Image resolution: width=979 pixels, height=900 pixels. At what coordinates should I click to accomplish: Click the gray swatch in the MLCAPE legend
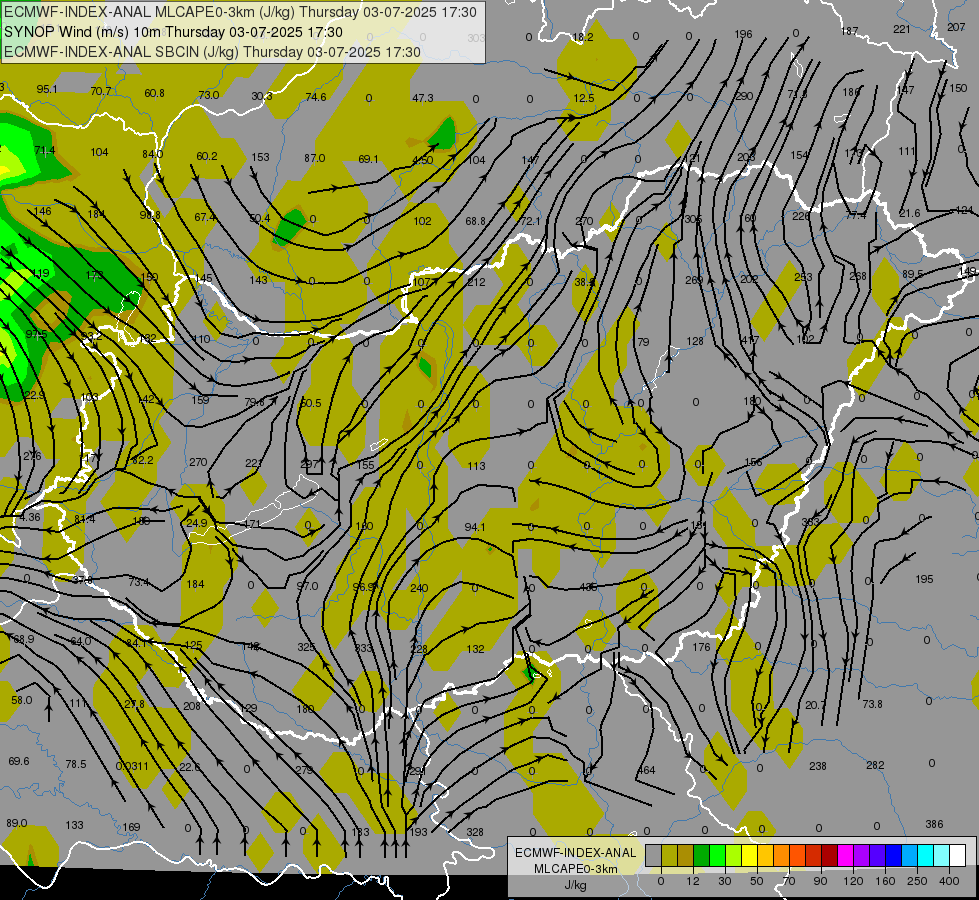click(x=654, y=855)
